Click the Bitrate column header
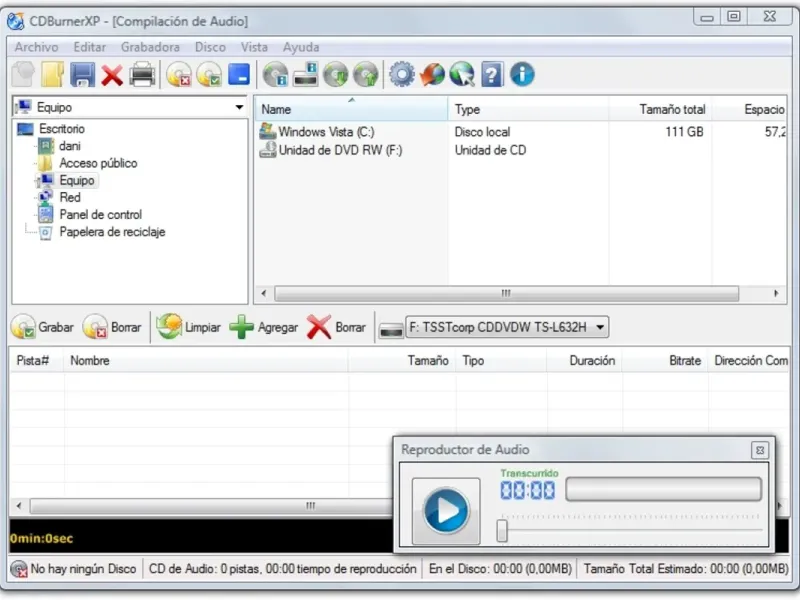 [664, 361]
